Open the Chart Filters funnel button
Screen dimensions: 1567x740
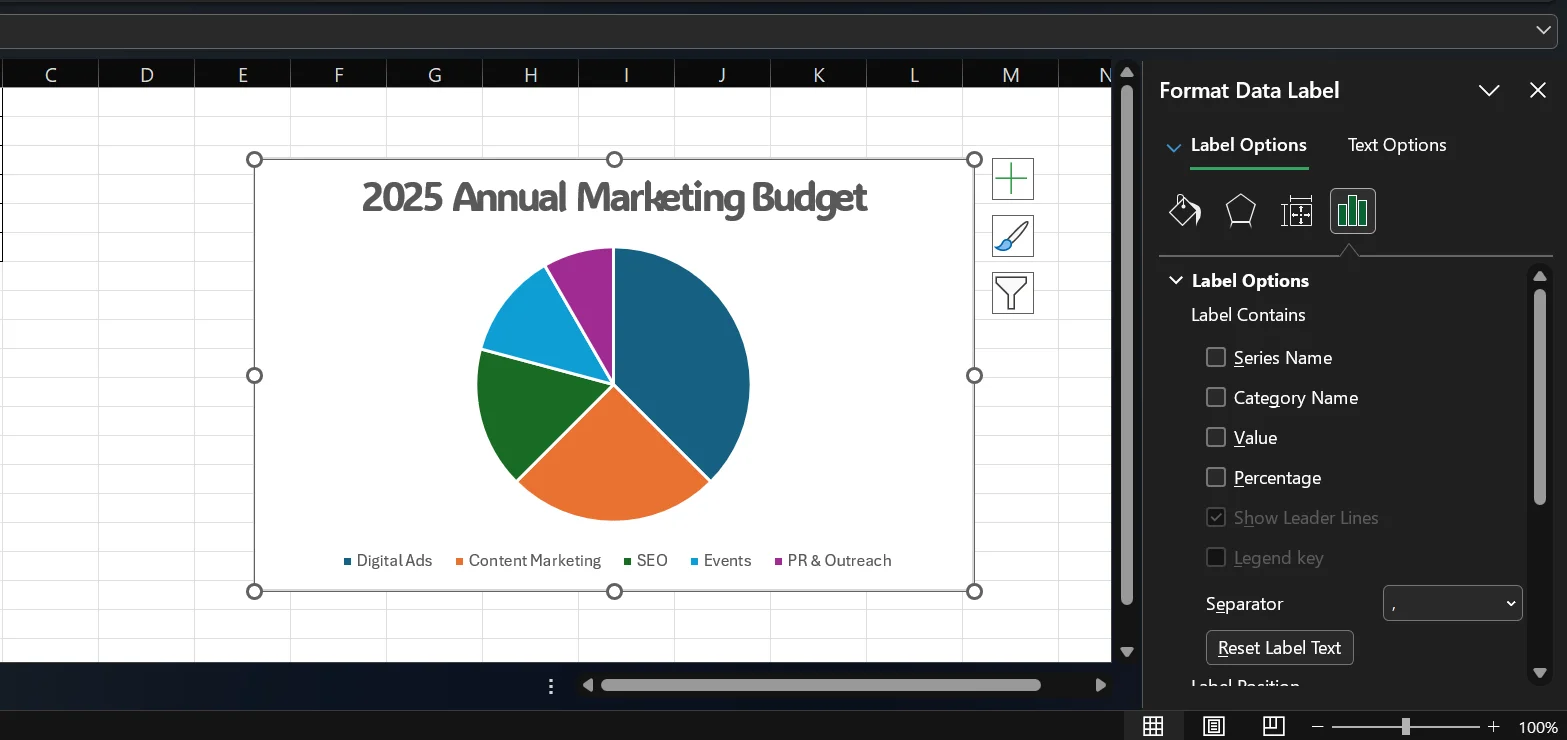point(1012,293)
